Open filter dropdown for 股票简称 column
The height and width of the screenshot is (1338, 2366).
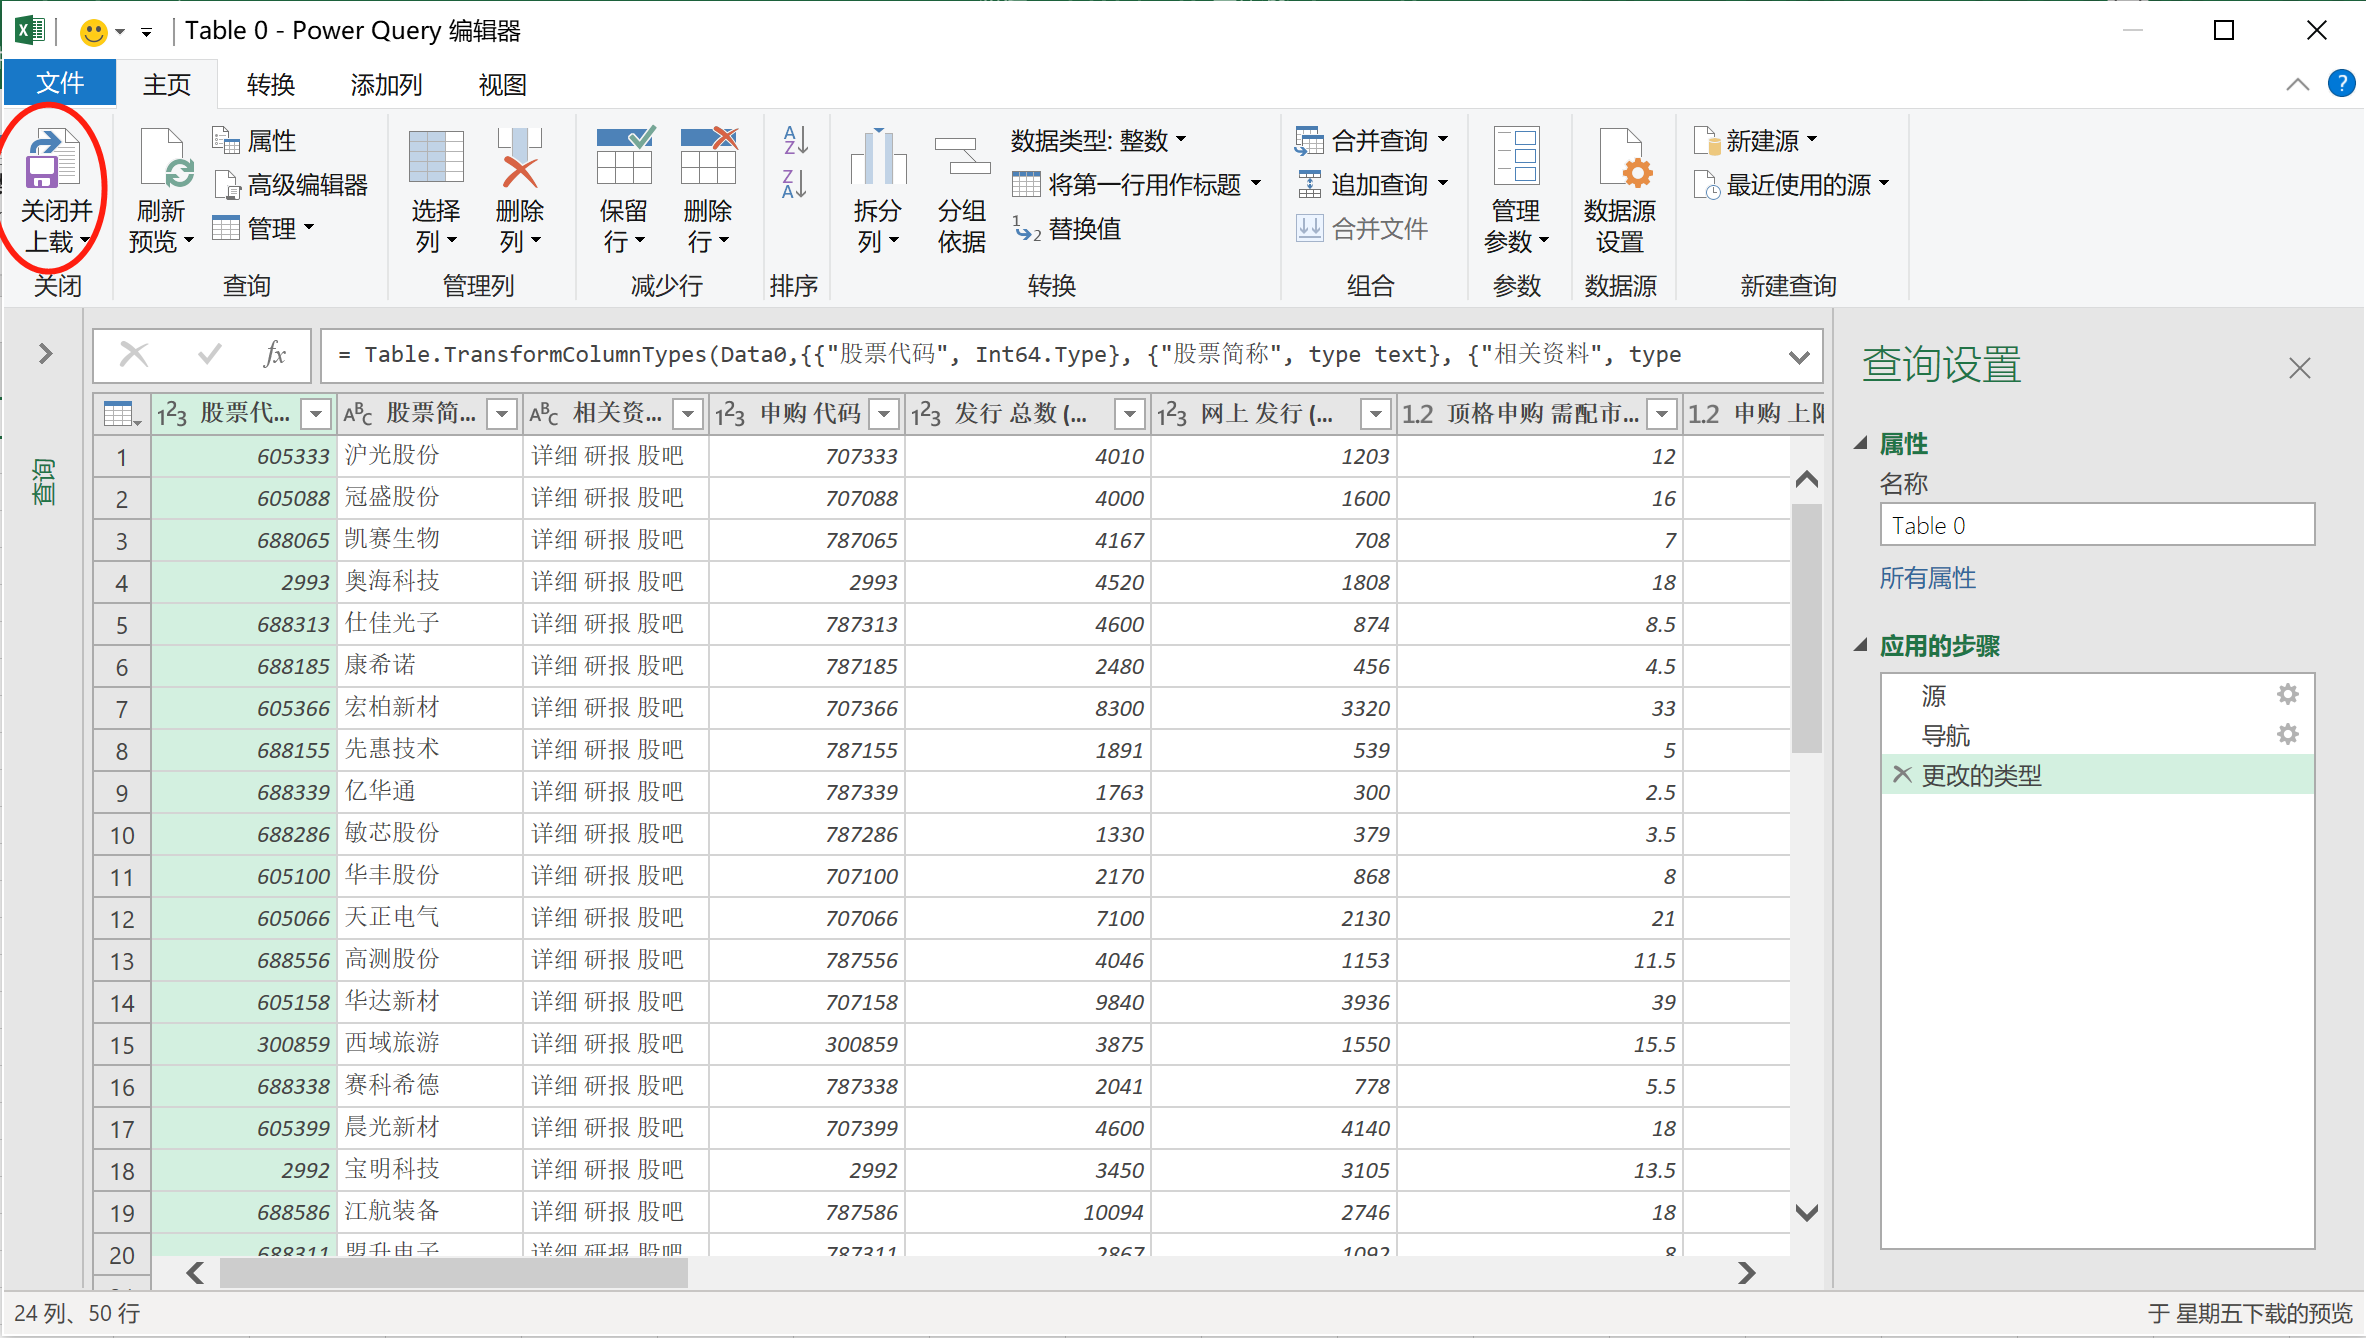click(x=502, y=413)
